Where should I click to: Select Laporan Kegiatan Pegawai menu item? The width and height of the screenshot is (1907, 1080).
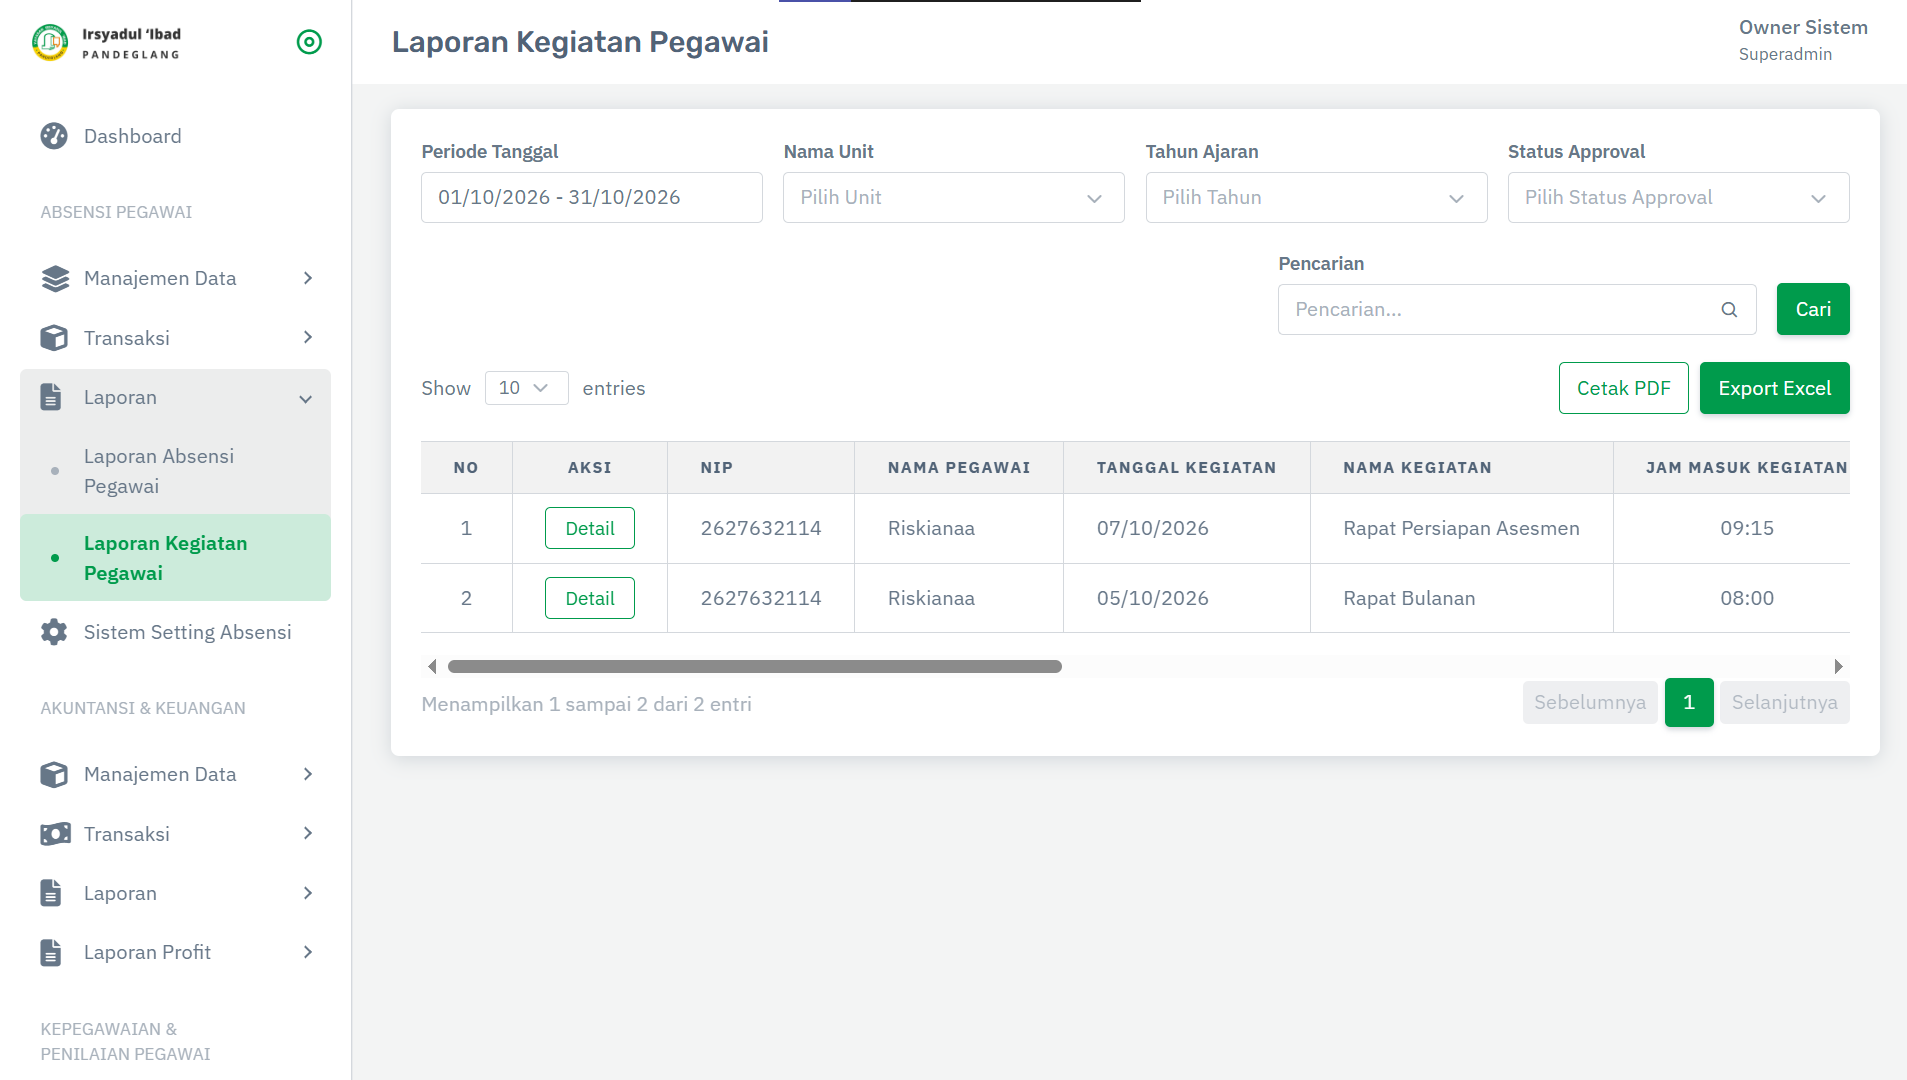coord(175,558)
